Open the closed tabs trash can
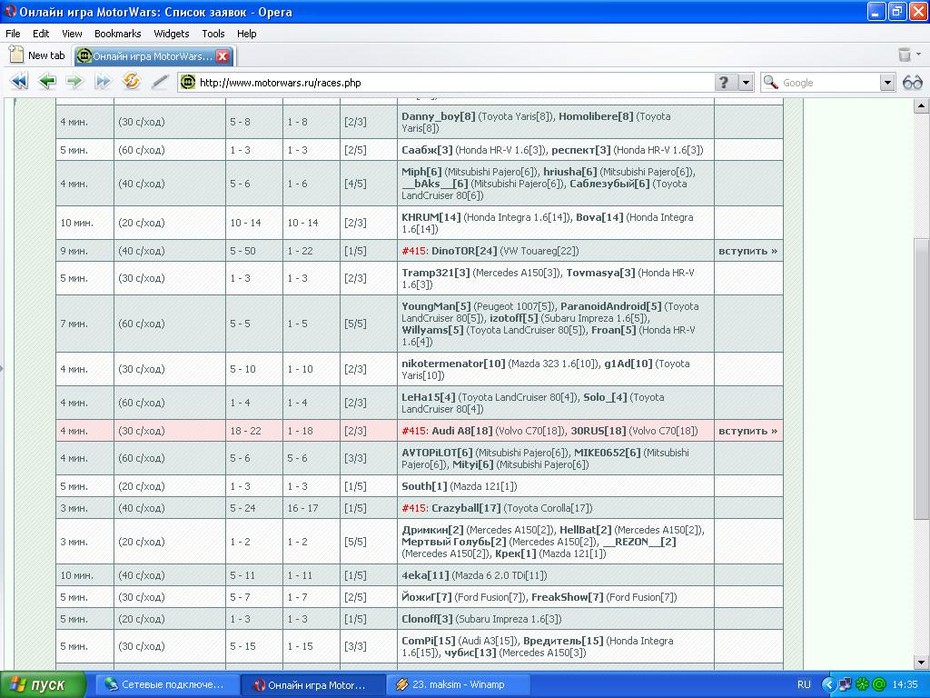 904,55
